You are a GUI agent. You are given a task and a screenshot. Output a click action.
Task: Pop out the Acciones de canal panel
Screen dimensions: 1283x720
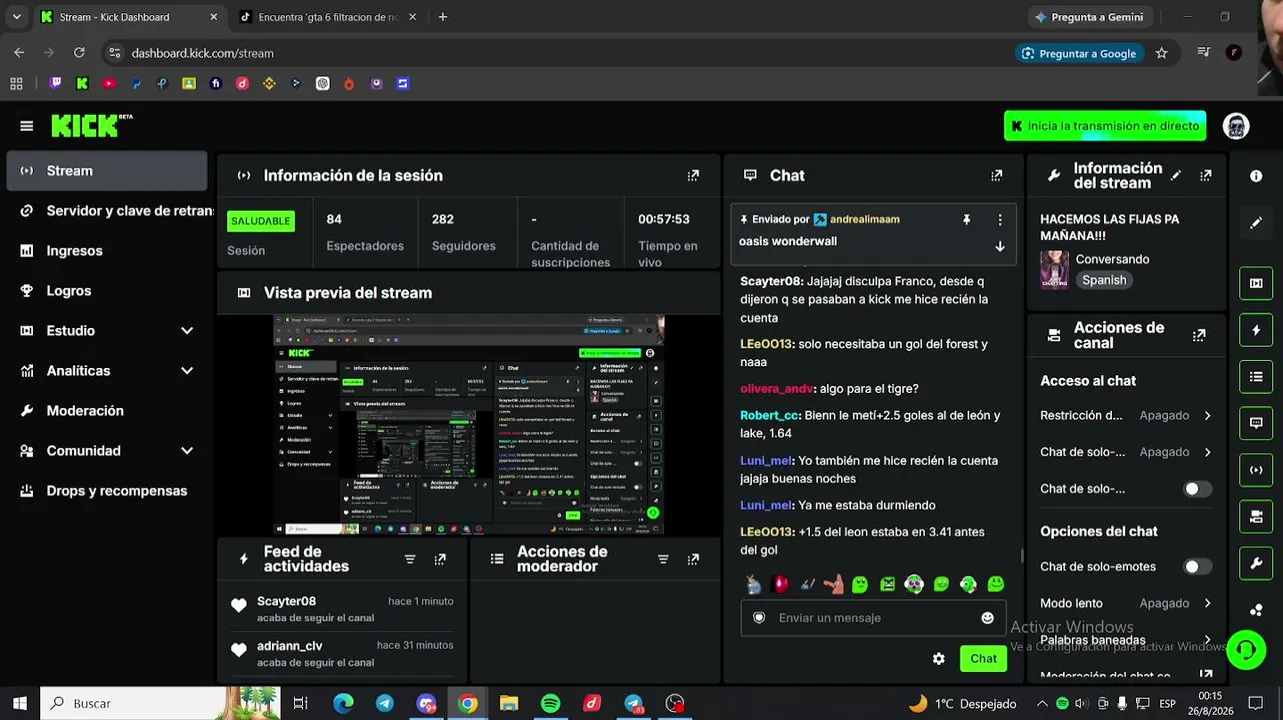[x=1199, y=335]
